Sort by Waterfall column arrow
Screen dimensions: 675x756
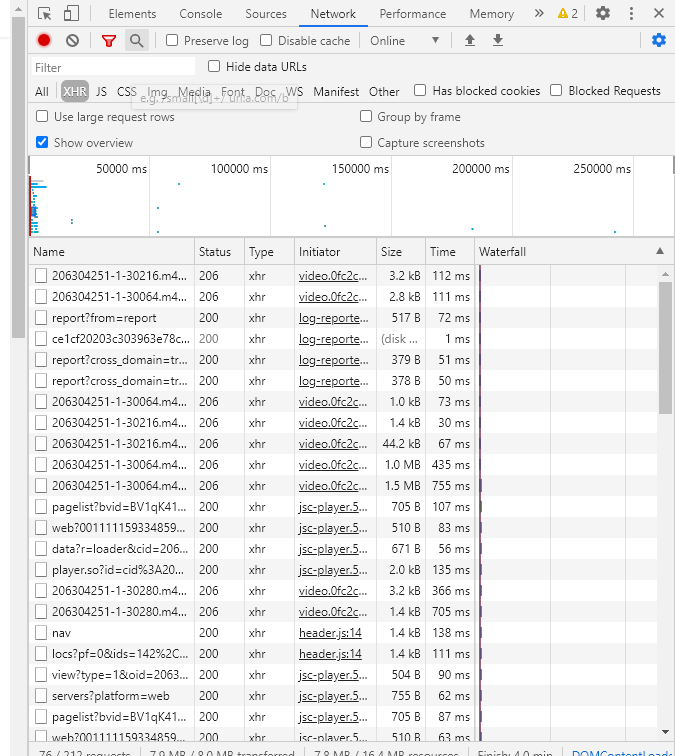(x=660, y=251)
